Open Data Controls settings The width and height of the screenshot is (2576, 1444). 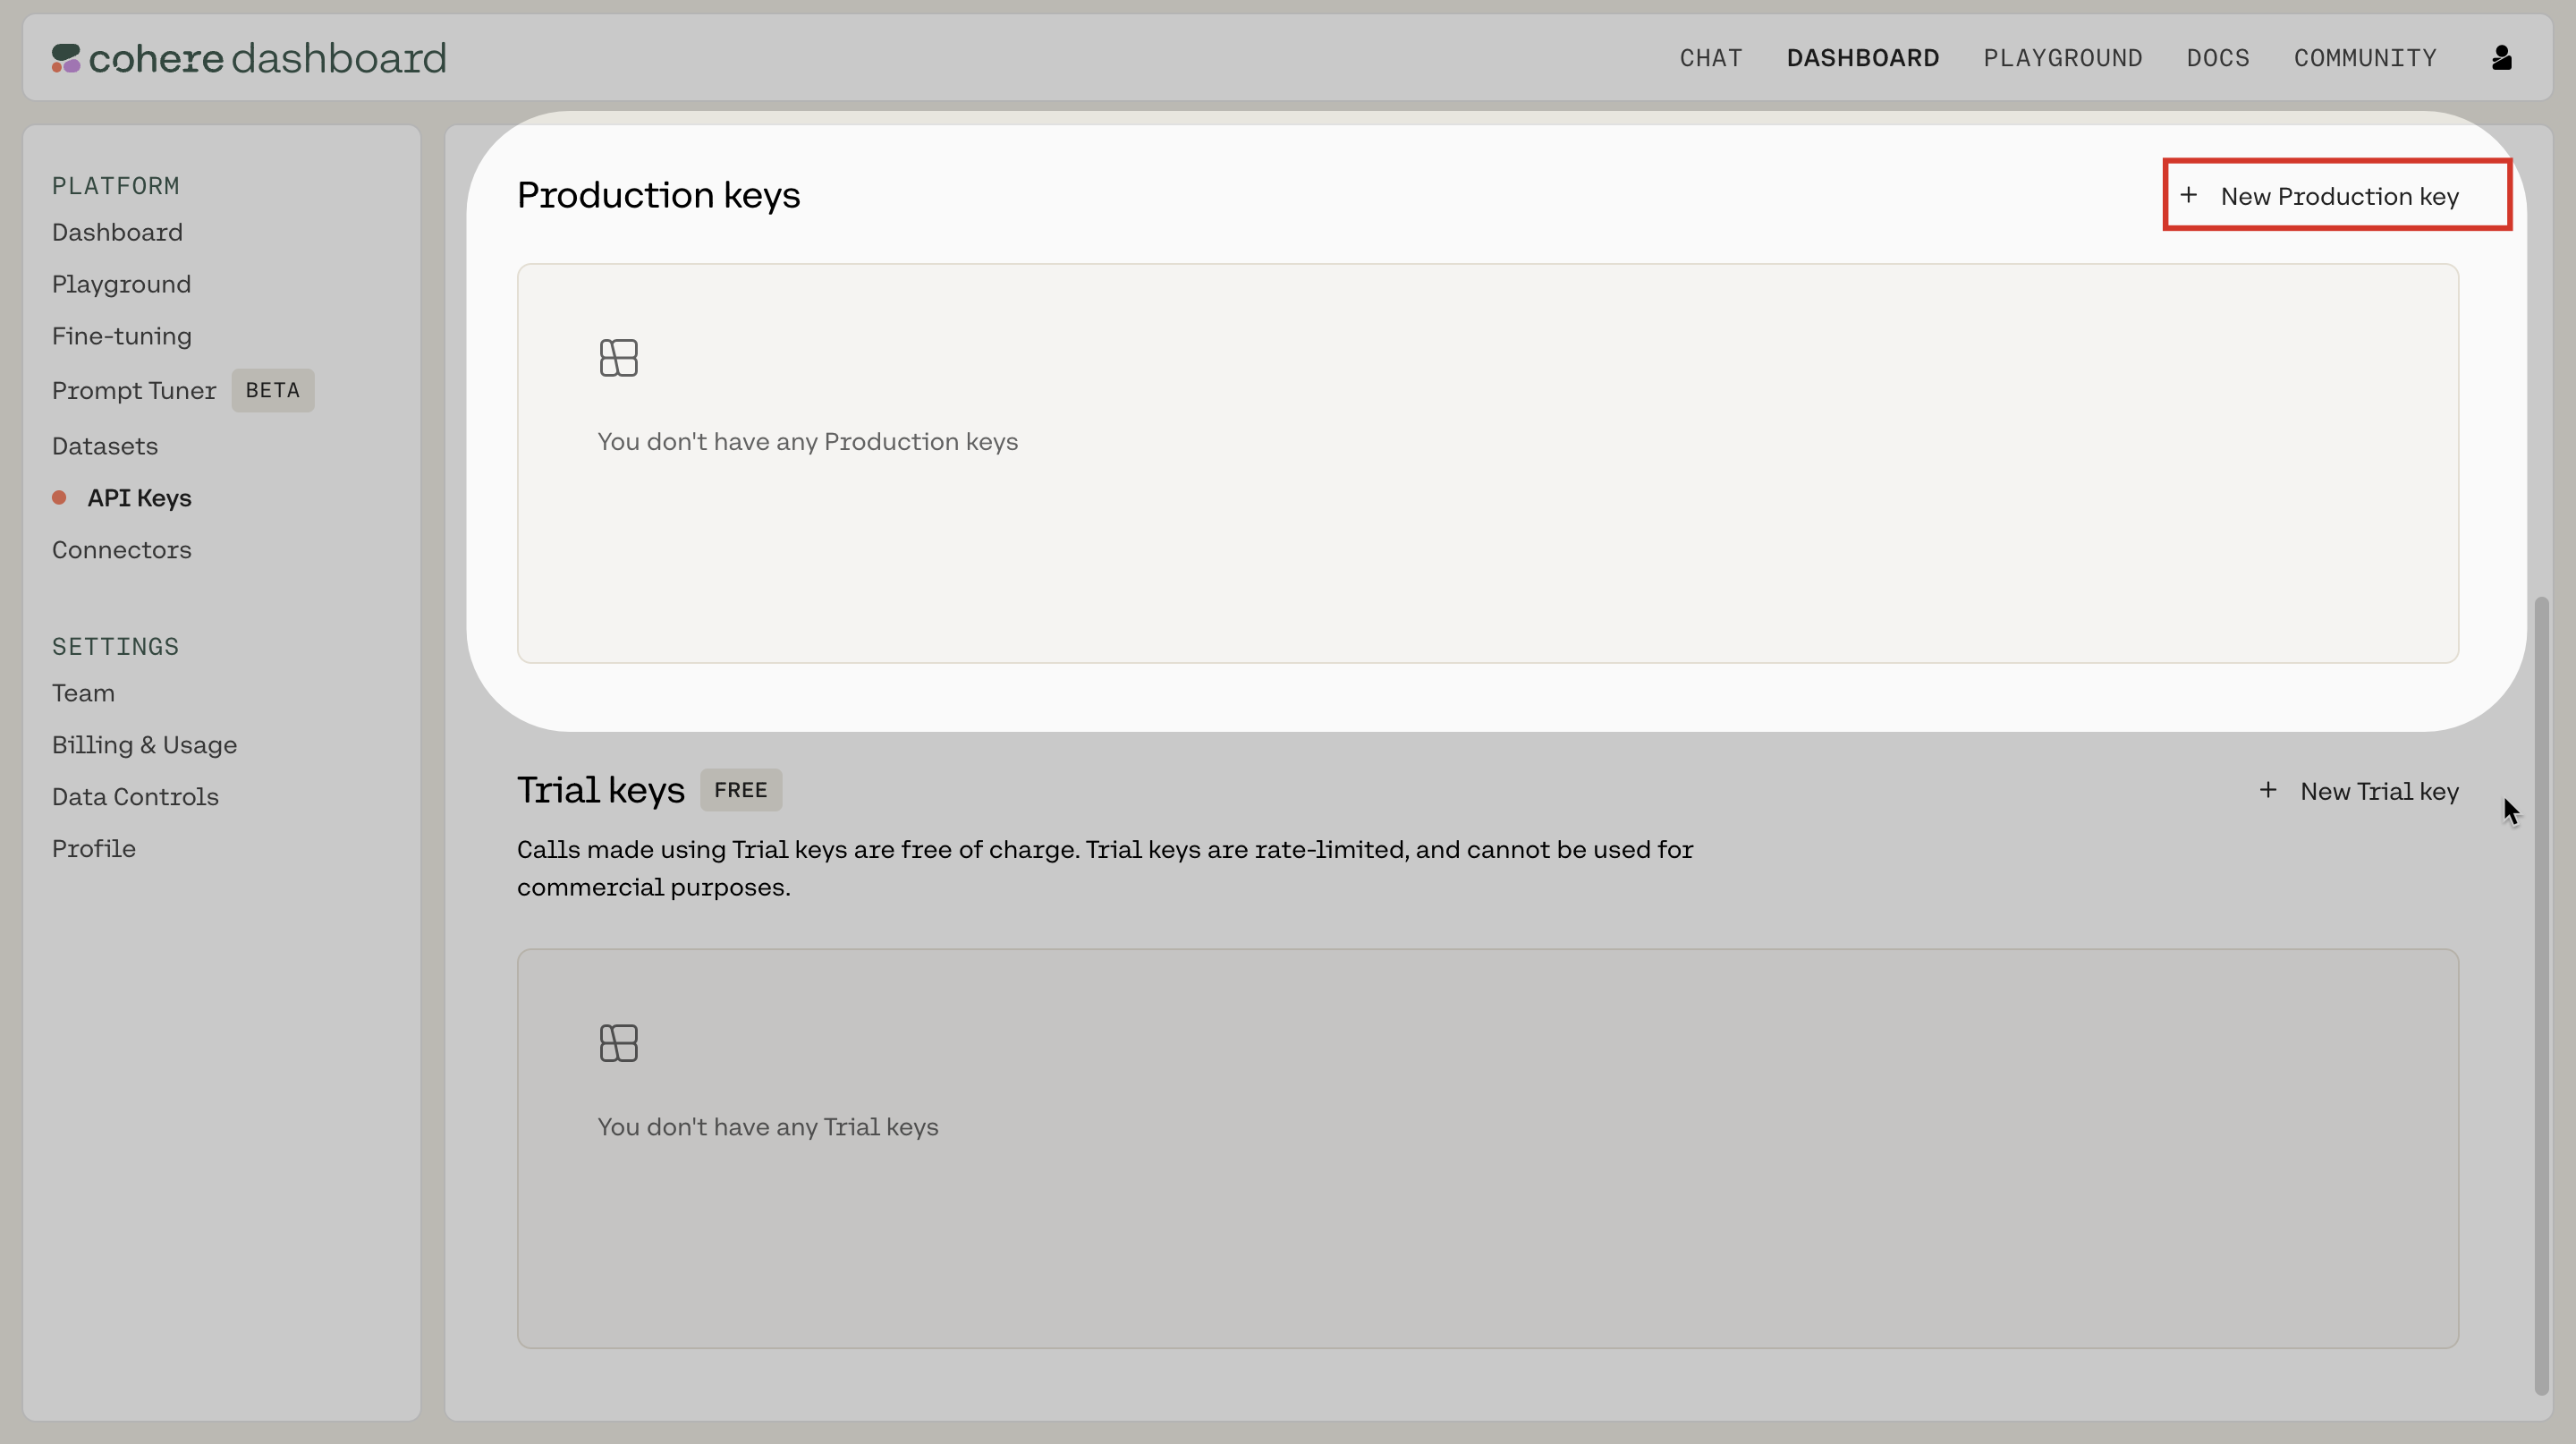coord(135,797)
